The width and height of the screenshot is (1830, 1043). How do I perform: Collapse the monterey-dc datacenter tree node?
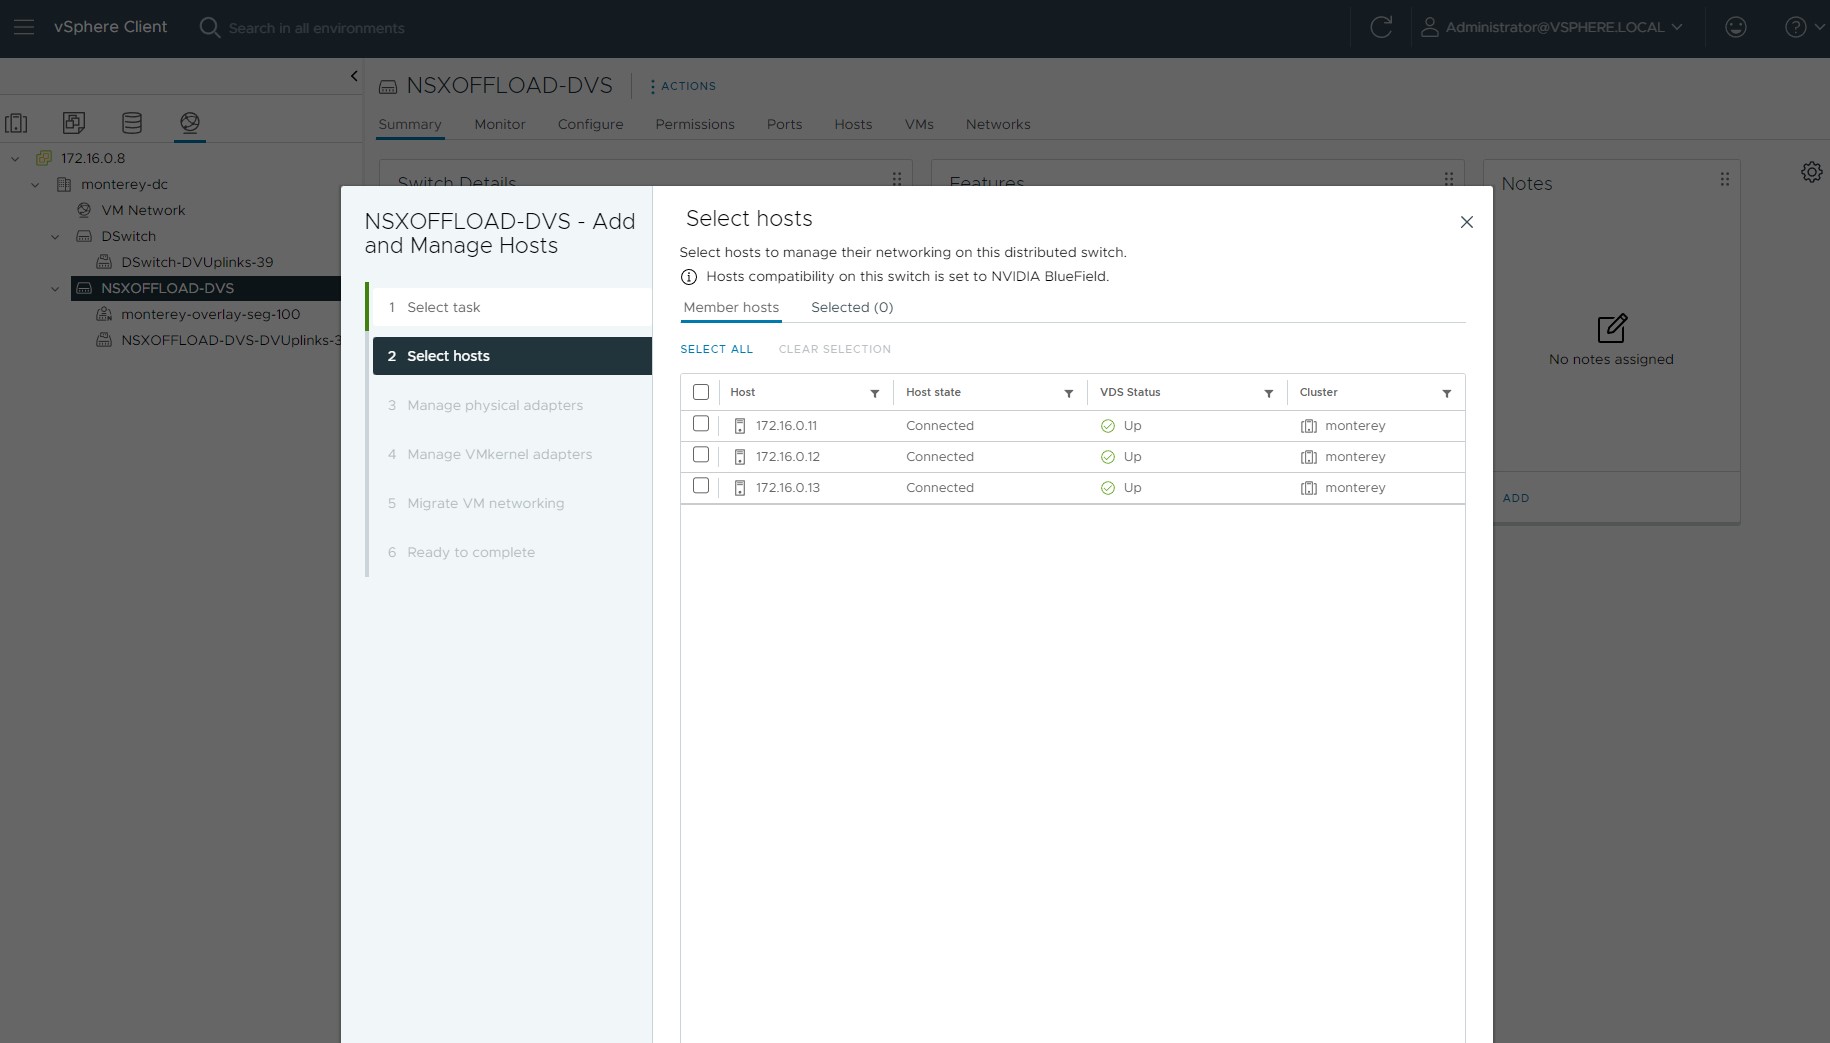coord(36,184)
